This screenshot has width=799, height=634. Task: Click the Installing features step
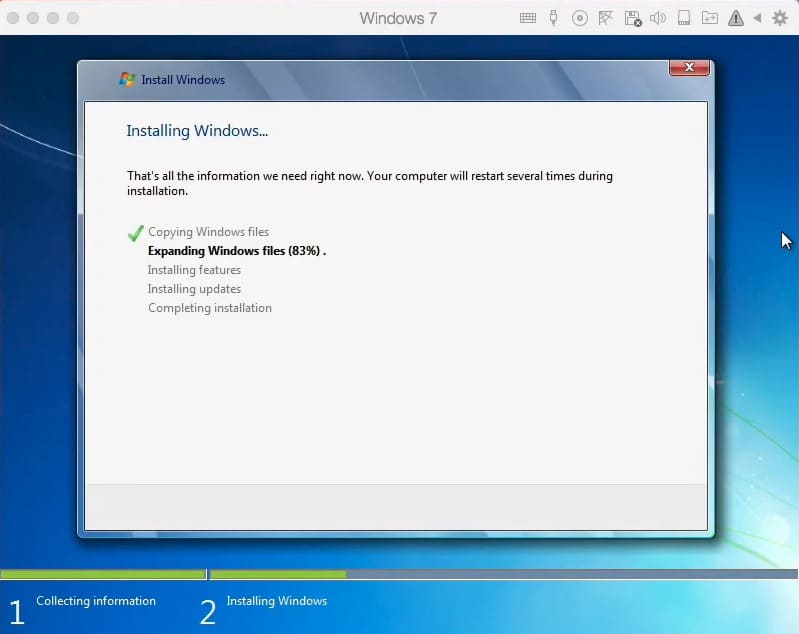coord(194,270)
